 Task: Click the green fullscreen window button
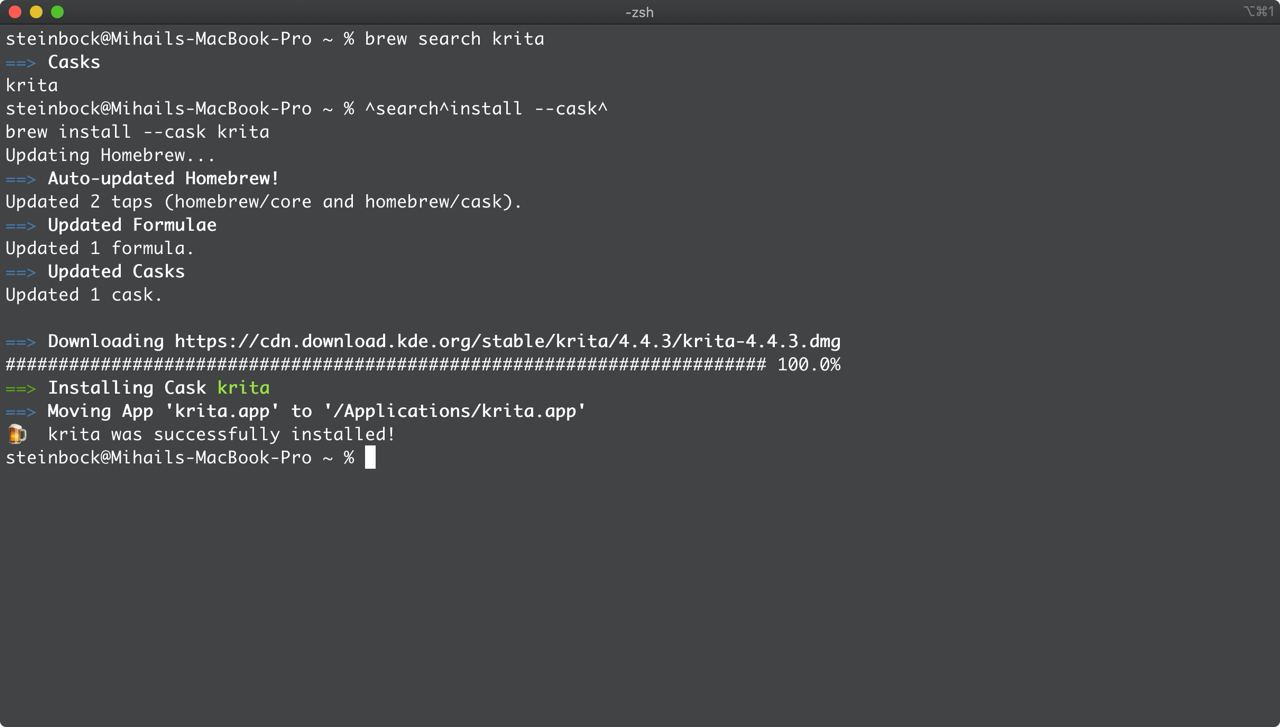[x=57, y=12]
